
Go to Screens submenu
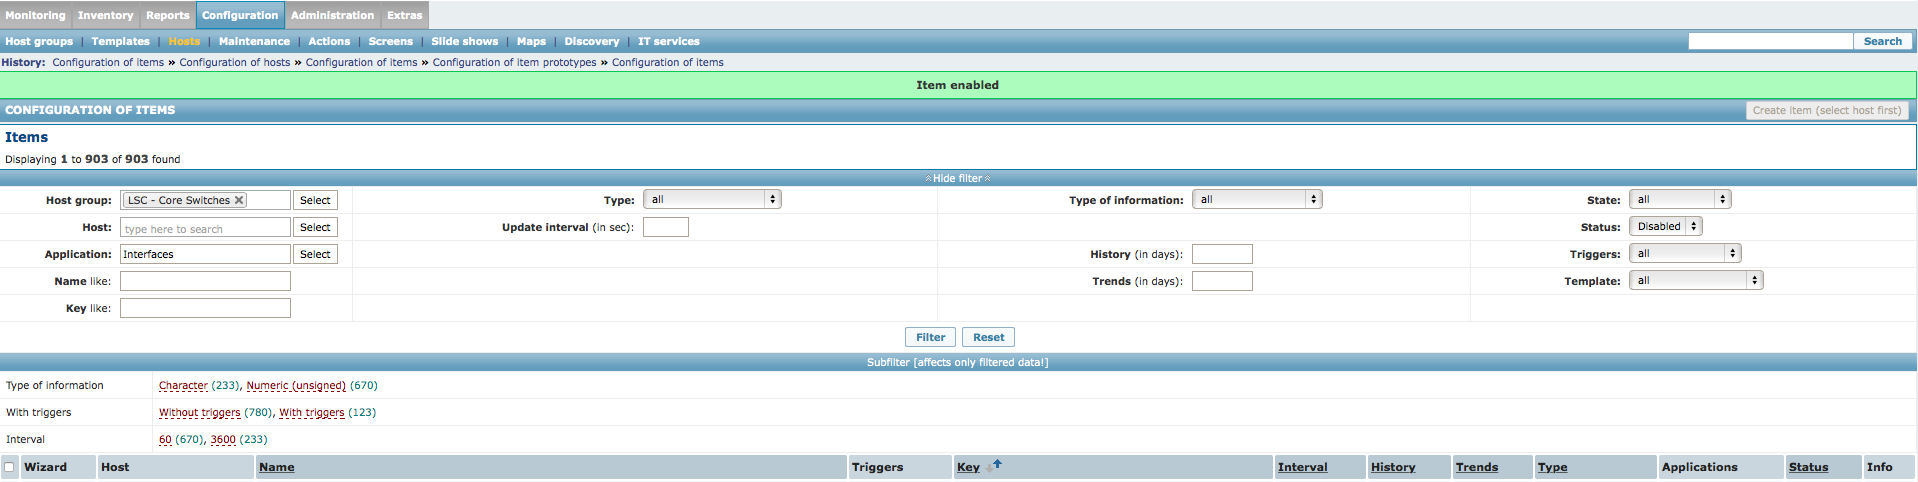click(x=390, y=41)
